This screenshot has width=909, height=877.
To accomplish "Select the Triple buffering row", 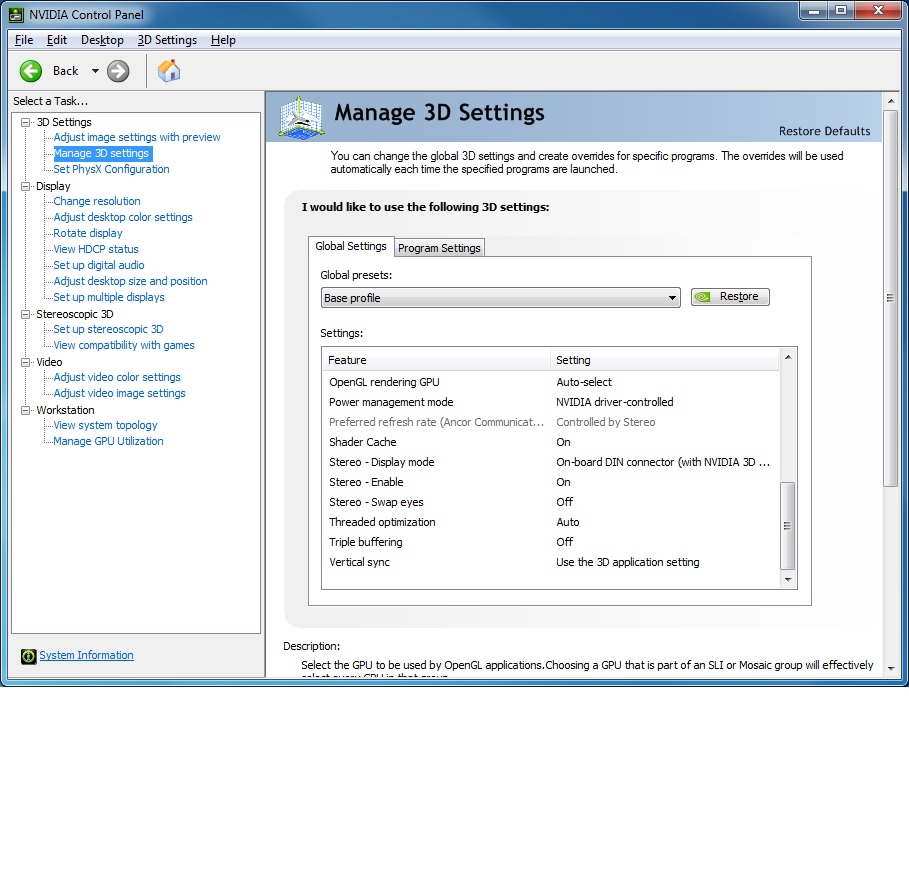I will (551, 543).
